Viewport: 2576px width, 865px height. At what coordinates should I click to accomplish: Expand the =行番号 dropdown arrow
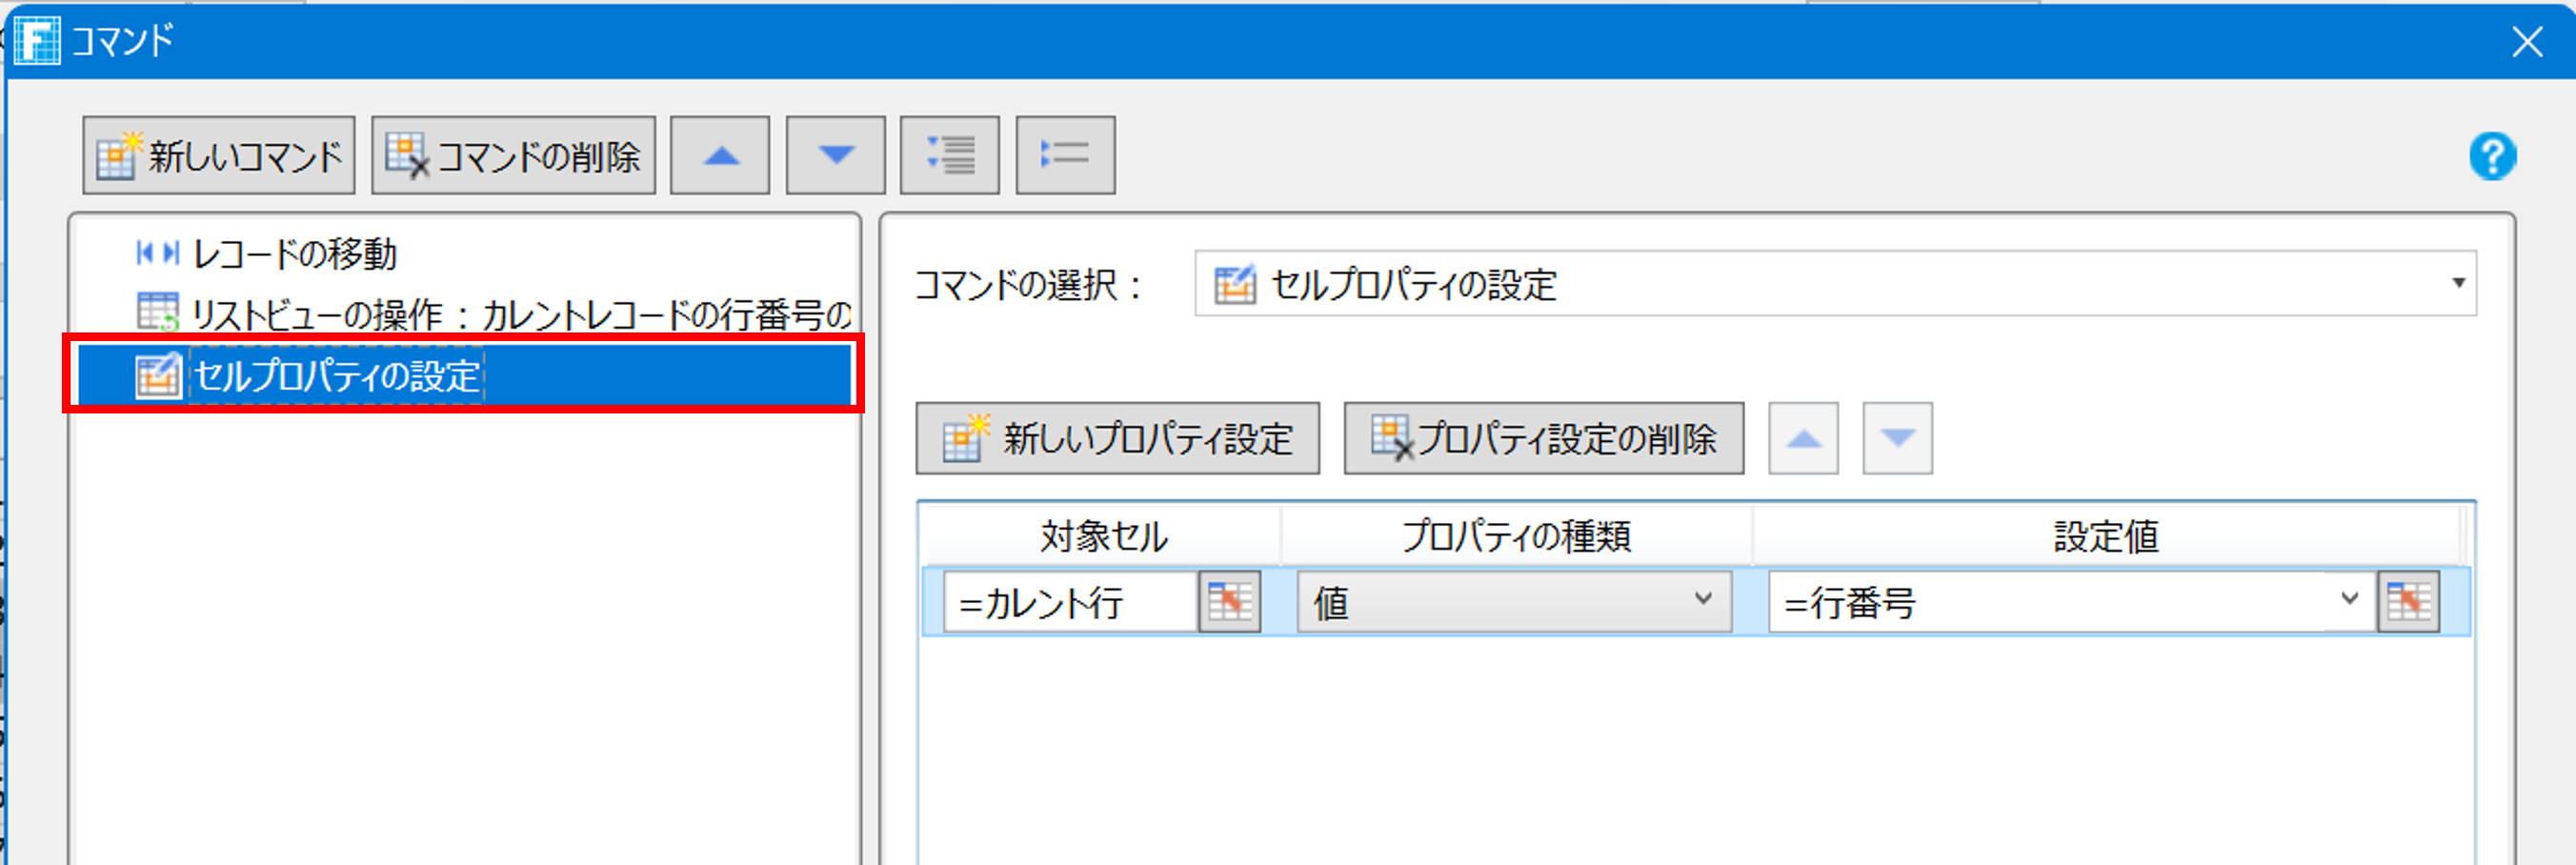2350,600
